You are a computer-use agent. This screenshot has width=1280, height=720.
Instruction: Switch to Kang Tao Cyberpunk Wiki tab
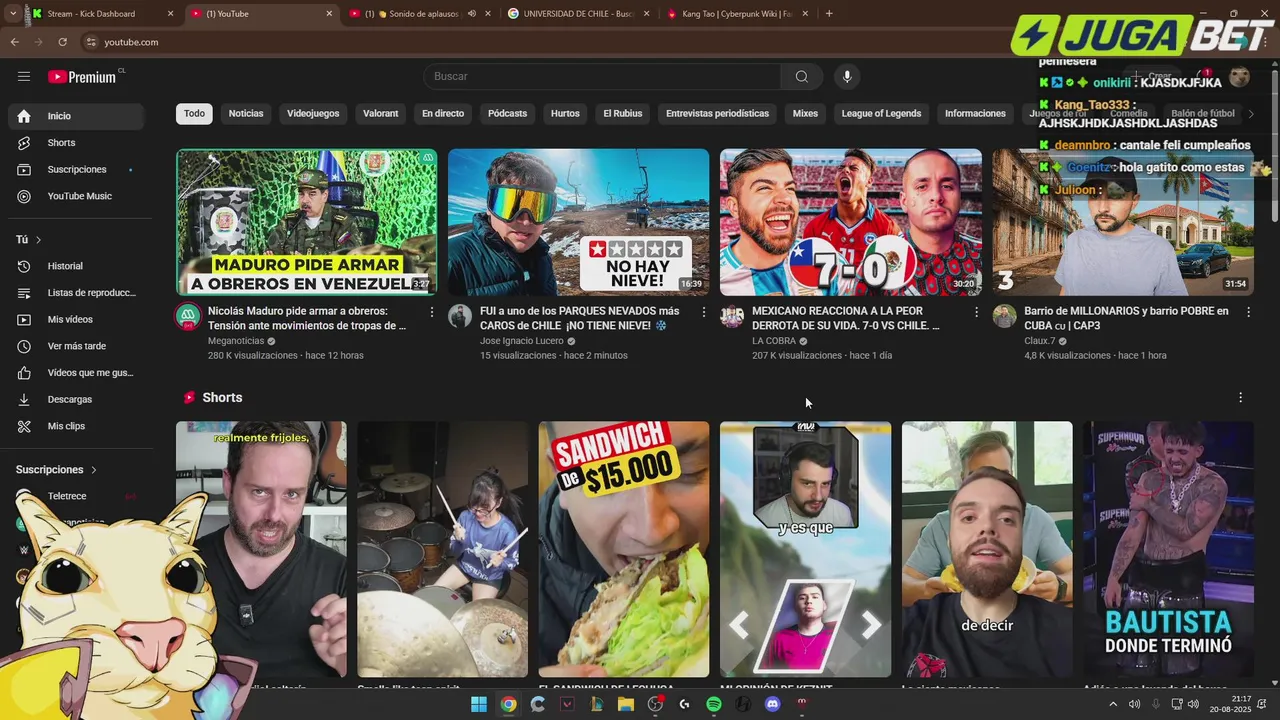(737, 14)
